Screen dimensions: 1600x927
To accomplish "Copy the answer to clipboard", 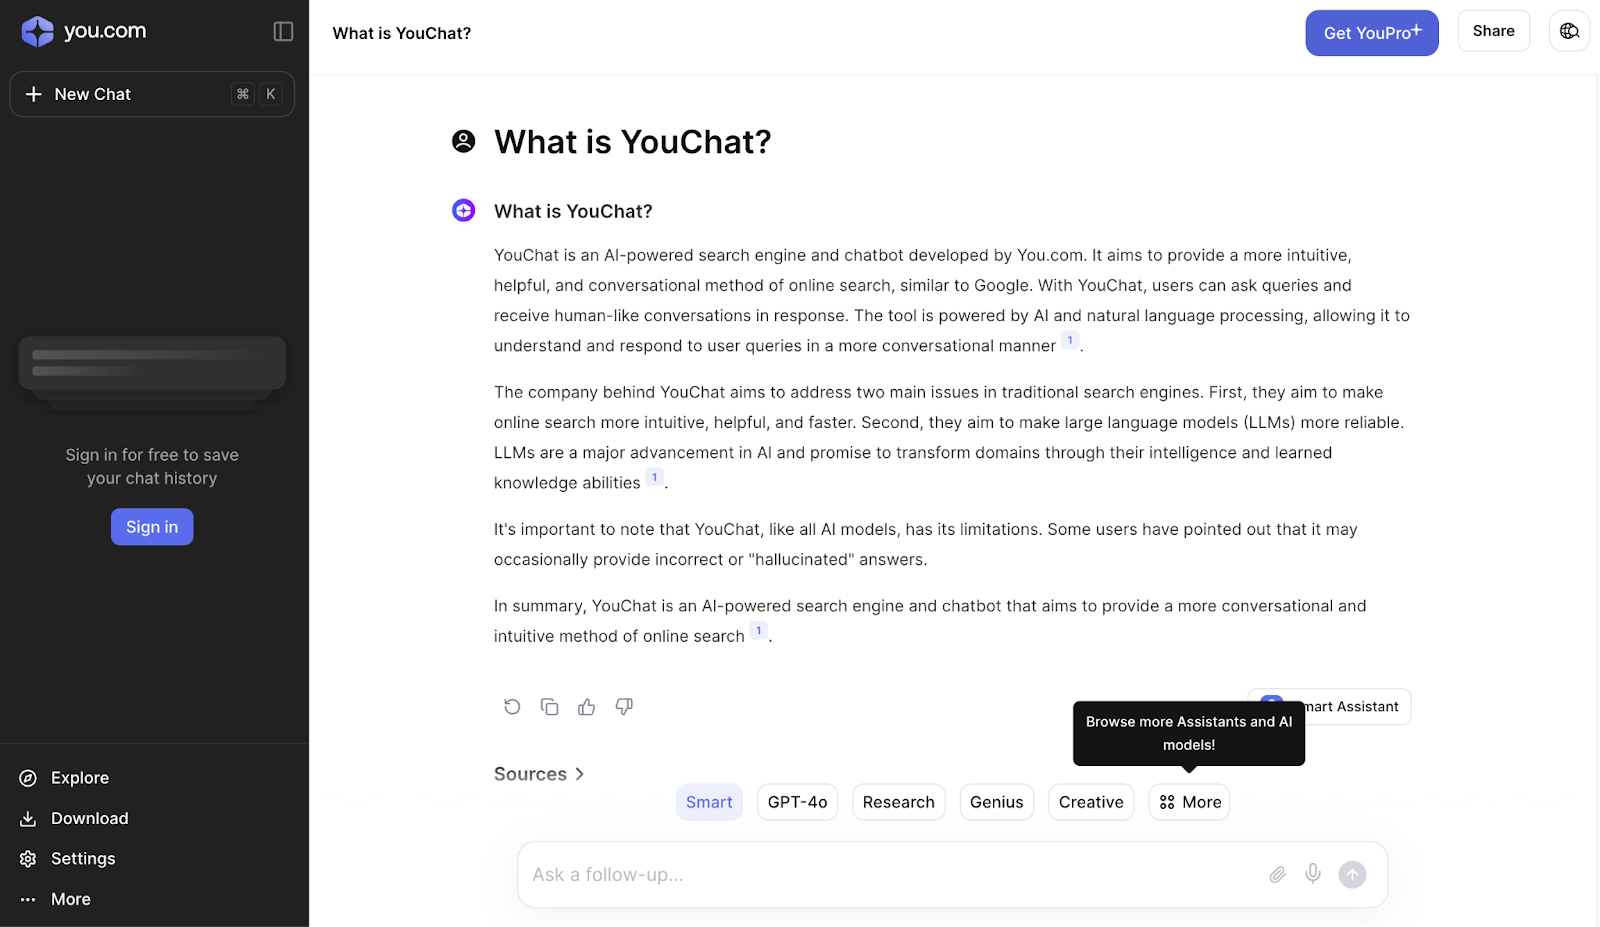I will (549, 707).
